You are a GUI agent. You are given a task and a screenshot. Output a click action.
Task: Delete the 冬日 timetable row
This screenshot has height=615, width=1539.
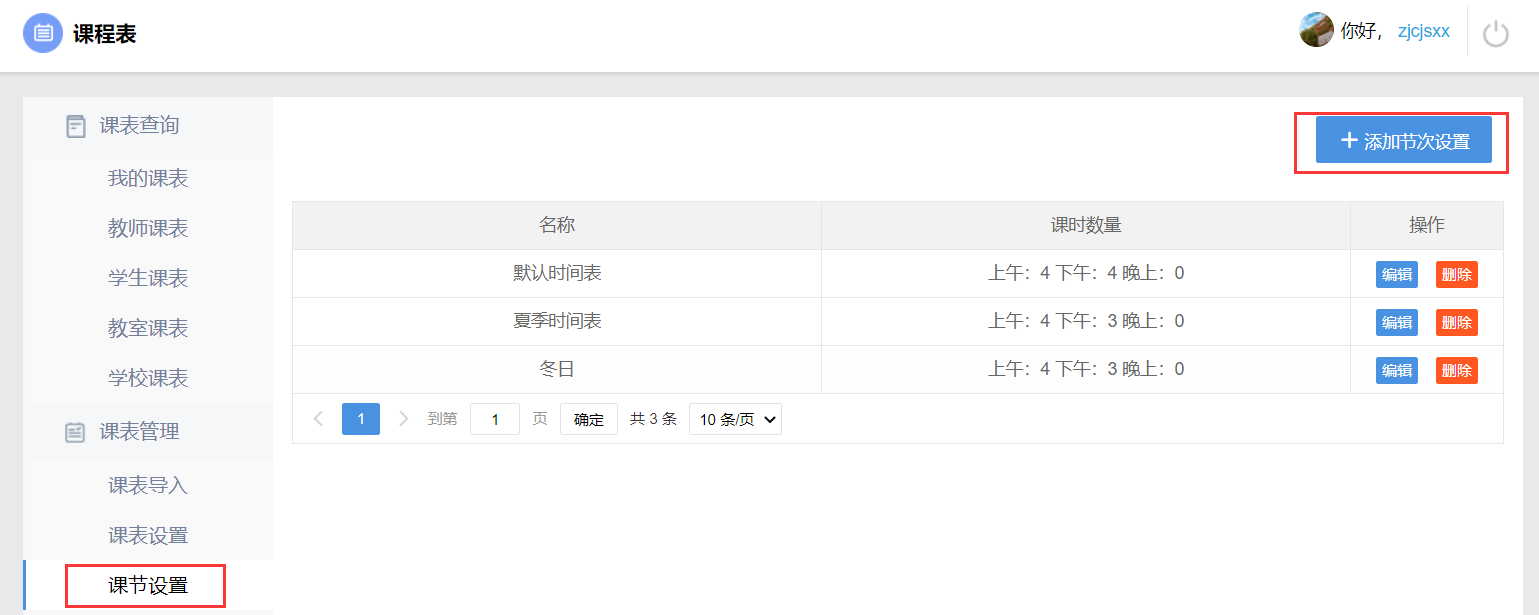coord(1456,370)
